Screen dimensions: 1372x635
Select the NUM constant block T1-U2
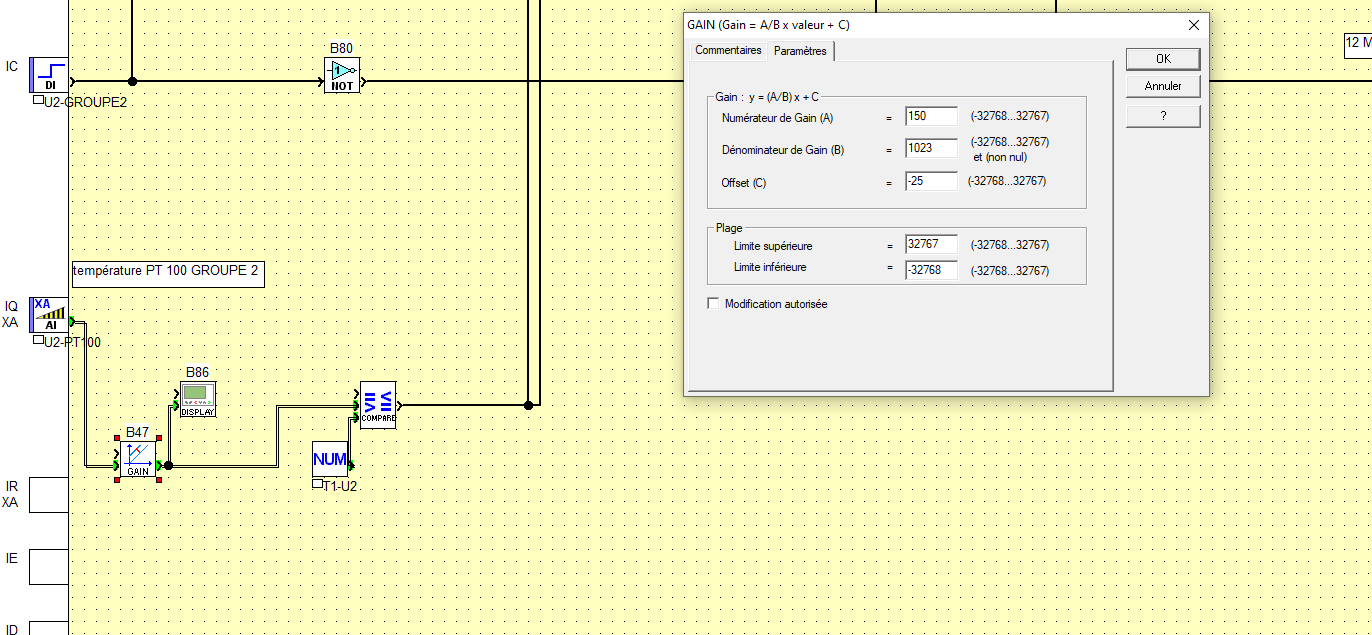(330, 460)
